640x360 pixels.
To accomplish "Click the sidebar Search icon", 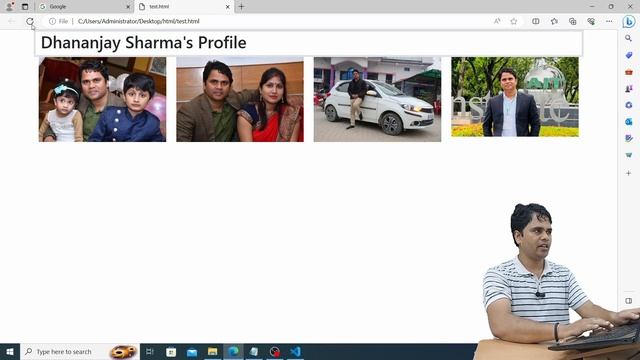I will pyautogui.click(x=629, y=38).
